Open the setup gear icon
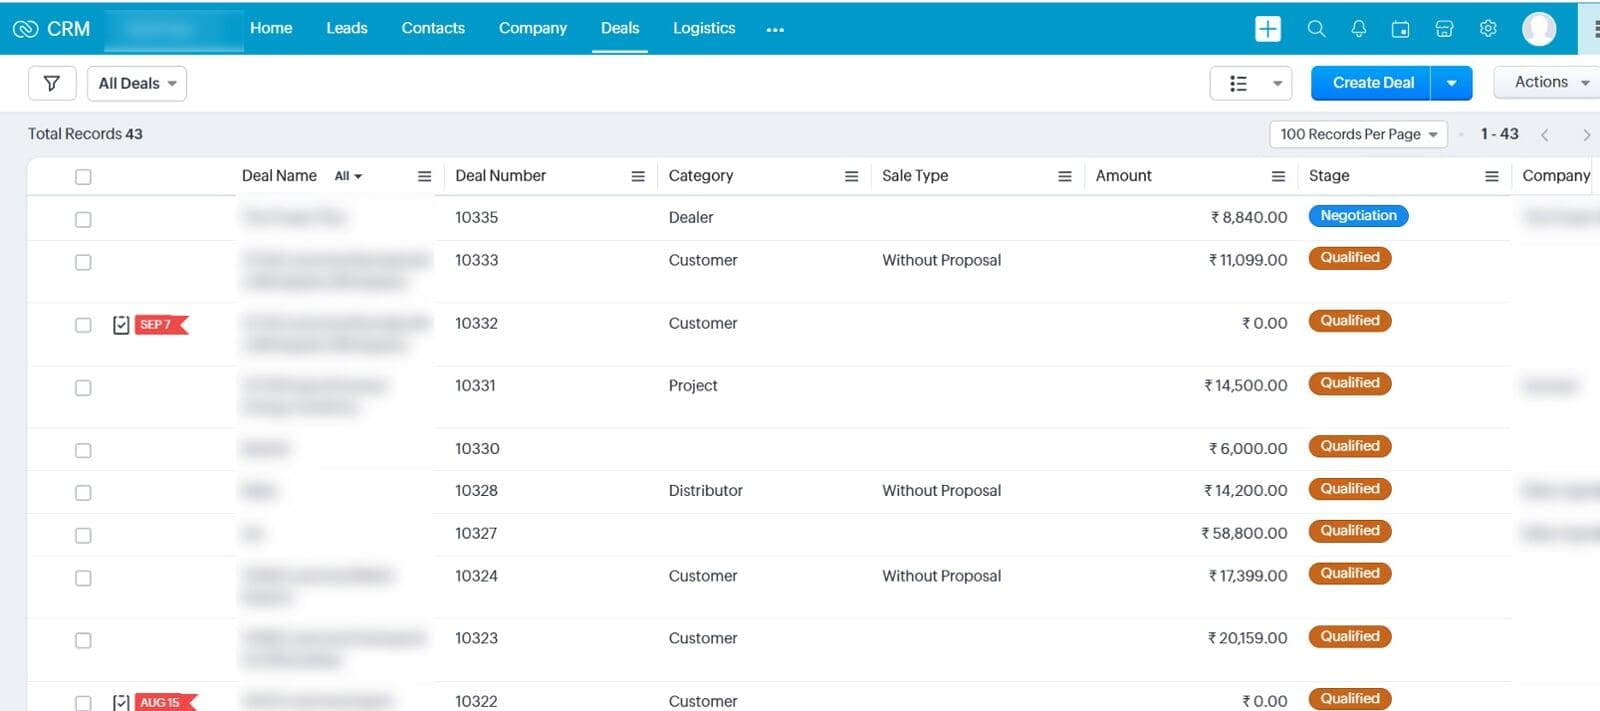The image size is (1600, 711). point(1488,29)
